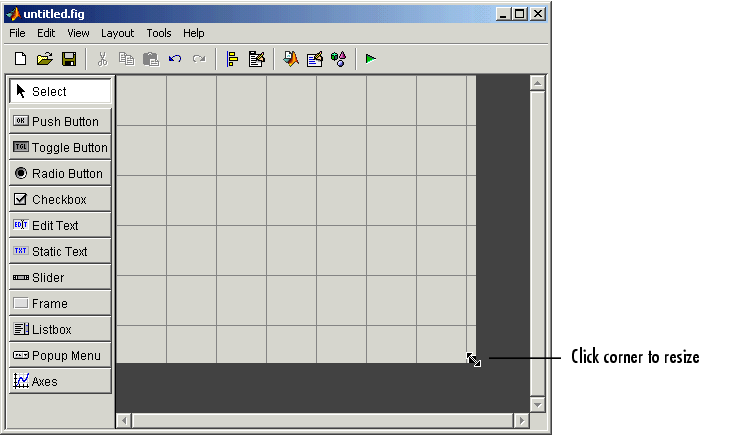
Task: Click the vertical scrollbar down arrow
Action: pyautogui.click(x=537, y=405)
